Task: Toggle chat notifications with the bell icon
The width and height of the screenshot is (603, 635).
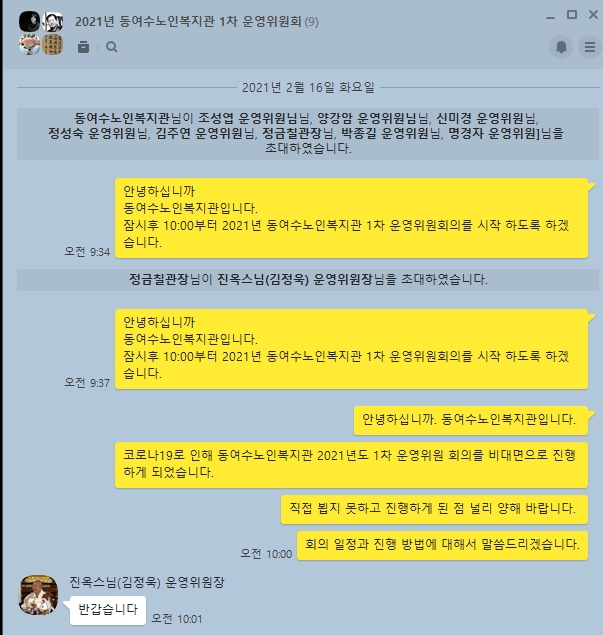Action: [561, 47]
